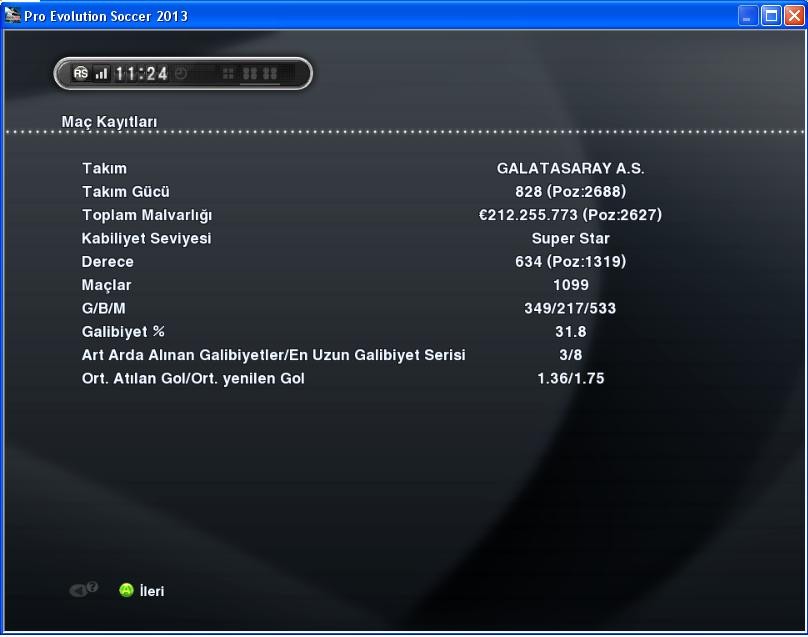Click the G/B/M label
This screenshot has height=637, width=808.
tap(104, 308)
